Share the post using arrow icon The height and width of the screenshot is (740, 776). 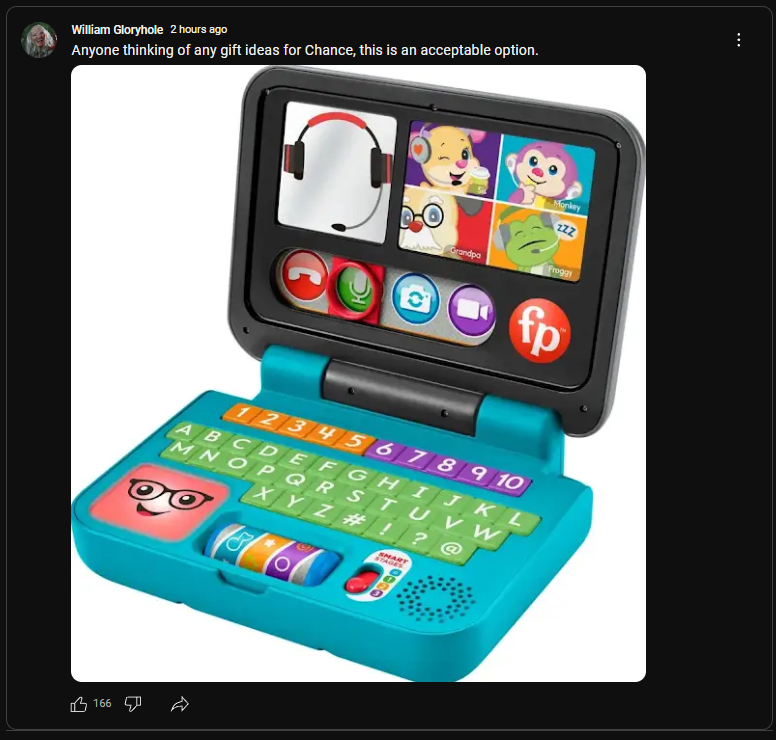pyautogui.click(x=180, y=704)
